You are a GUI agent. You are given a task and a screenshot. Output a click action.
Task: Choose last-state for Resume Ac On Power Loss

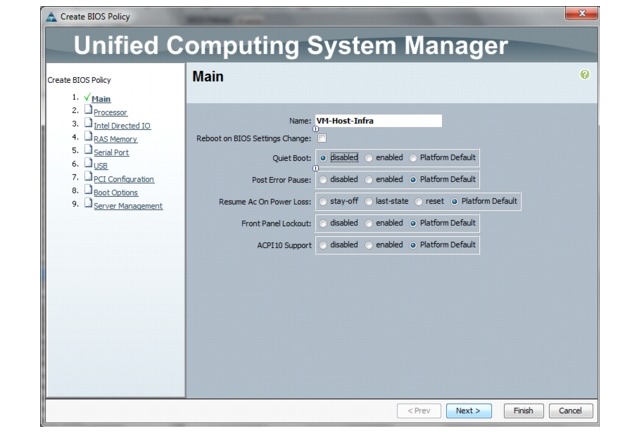tap(369, 201)
